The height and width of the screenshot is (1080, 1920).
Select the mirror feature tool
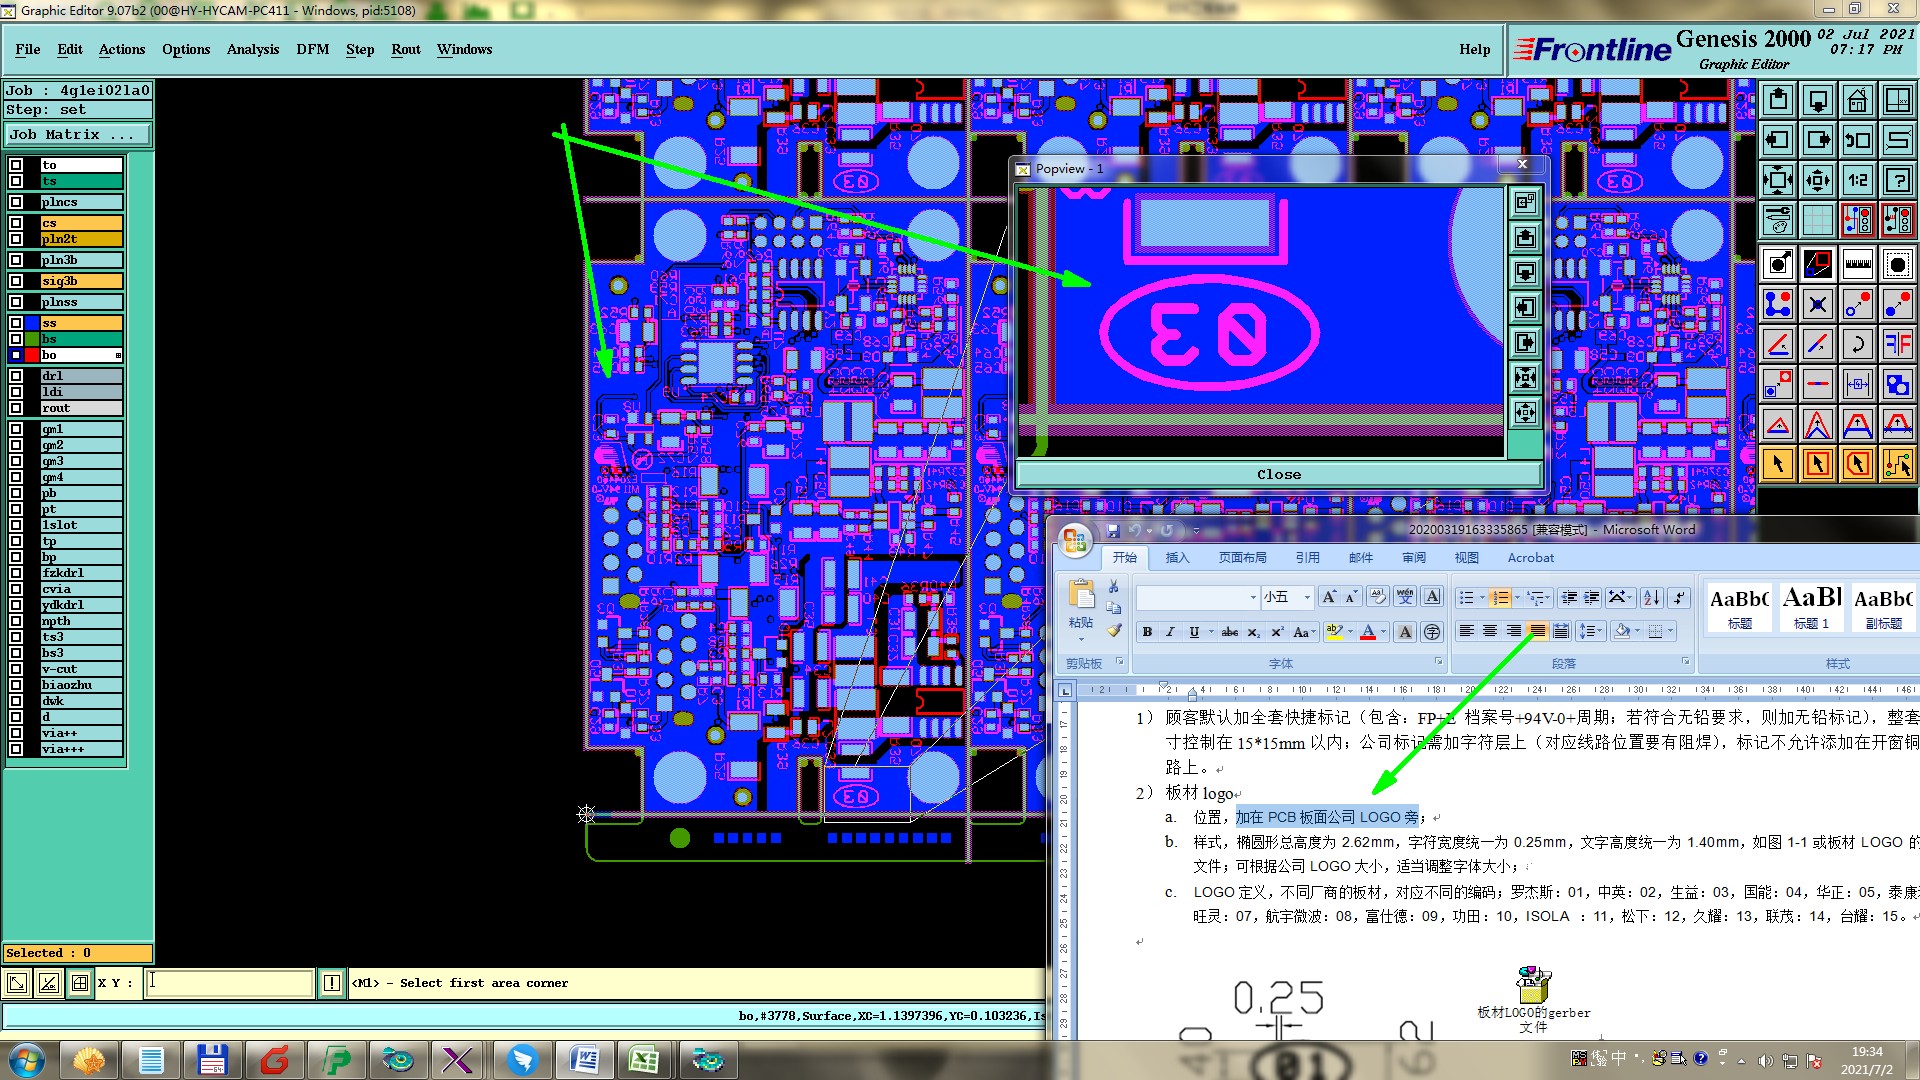pyautogui.click(x=1897, y=344)
